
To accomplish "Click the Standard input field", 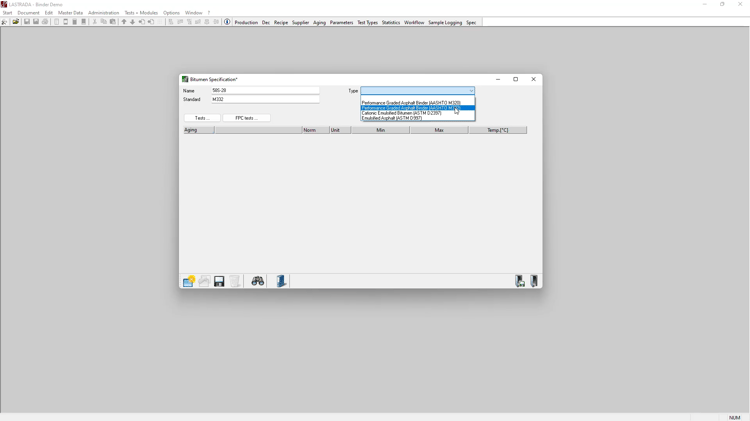I will pos(265,100).
